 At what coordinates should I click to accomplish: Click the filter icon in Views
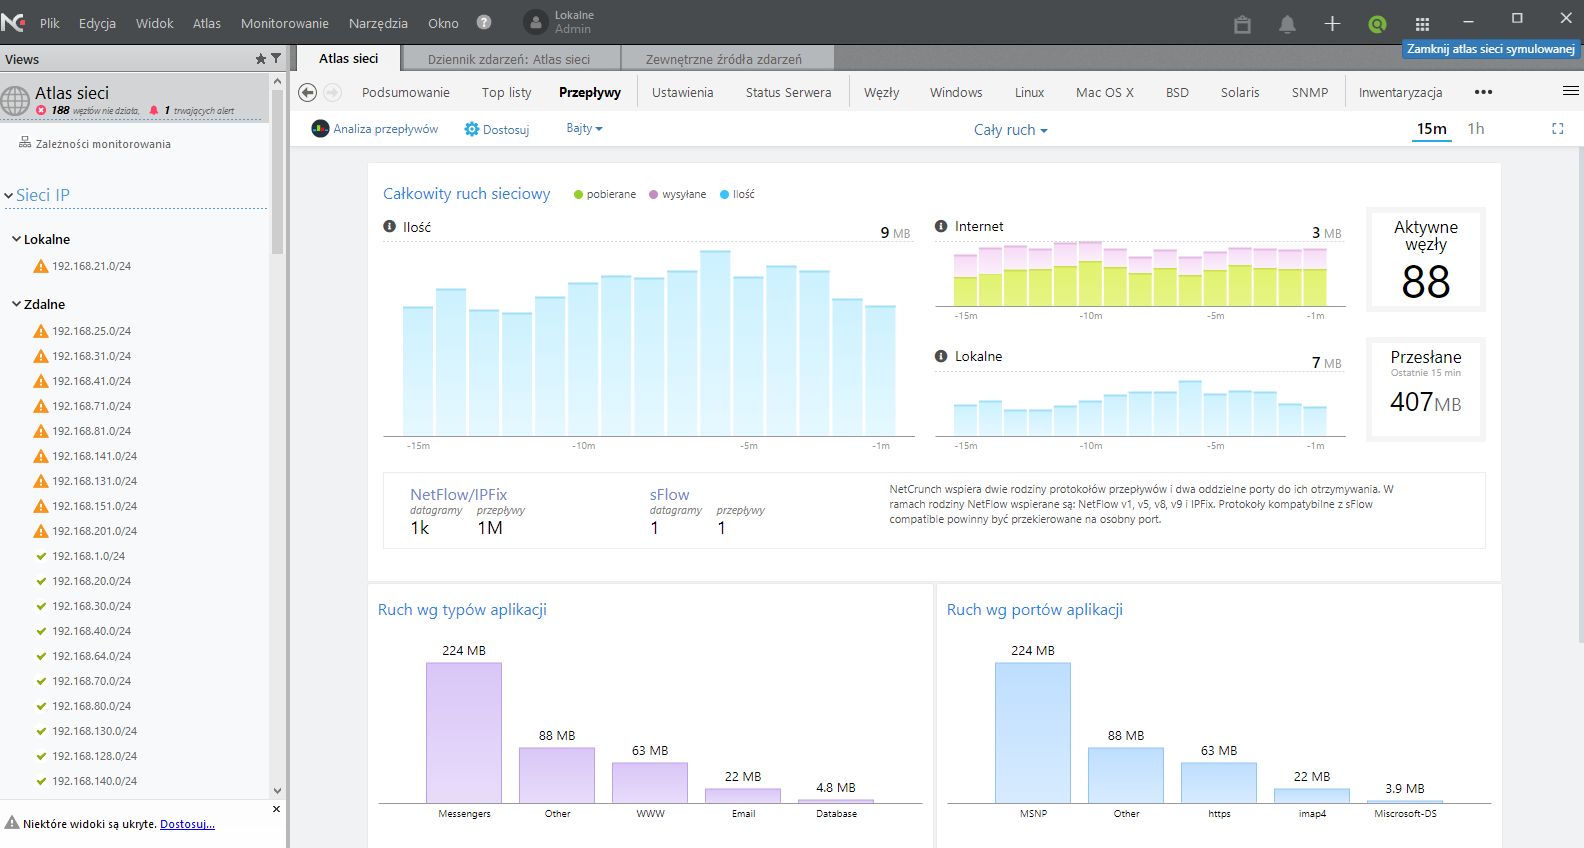pyautogui.click(x=276, y=59)
